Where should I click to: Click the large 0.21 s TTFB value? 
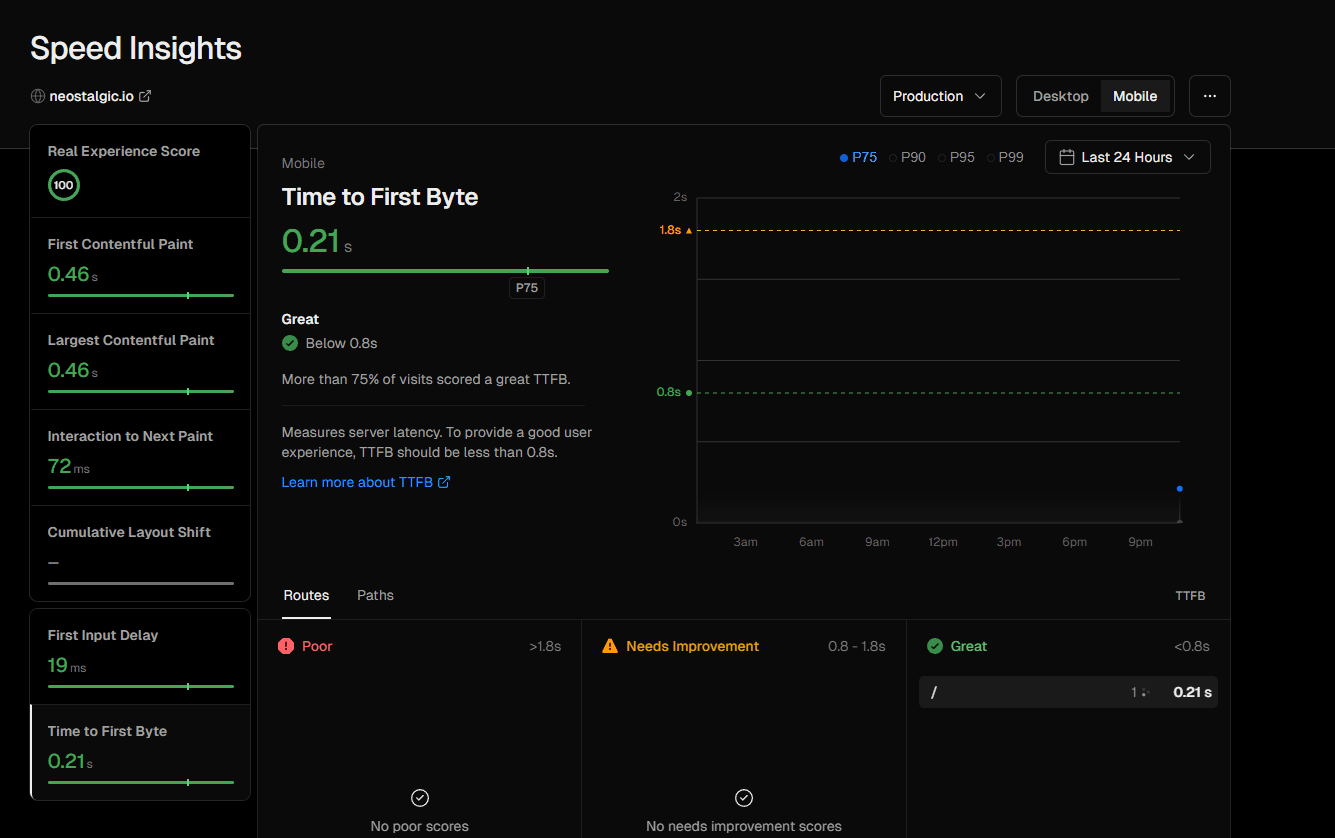point(317,241)
